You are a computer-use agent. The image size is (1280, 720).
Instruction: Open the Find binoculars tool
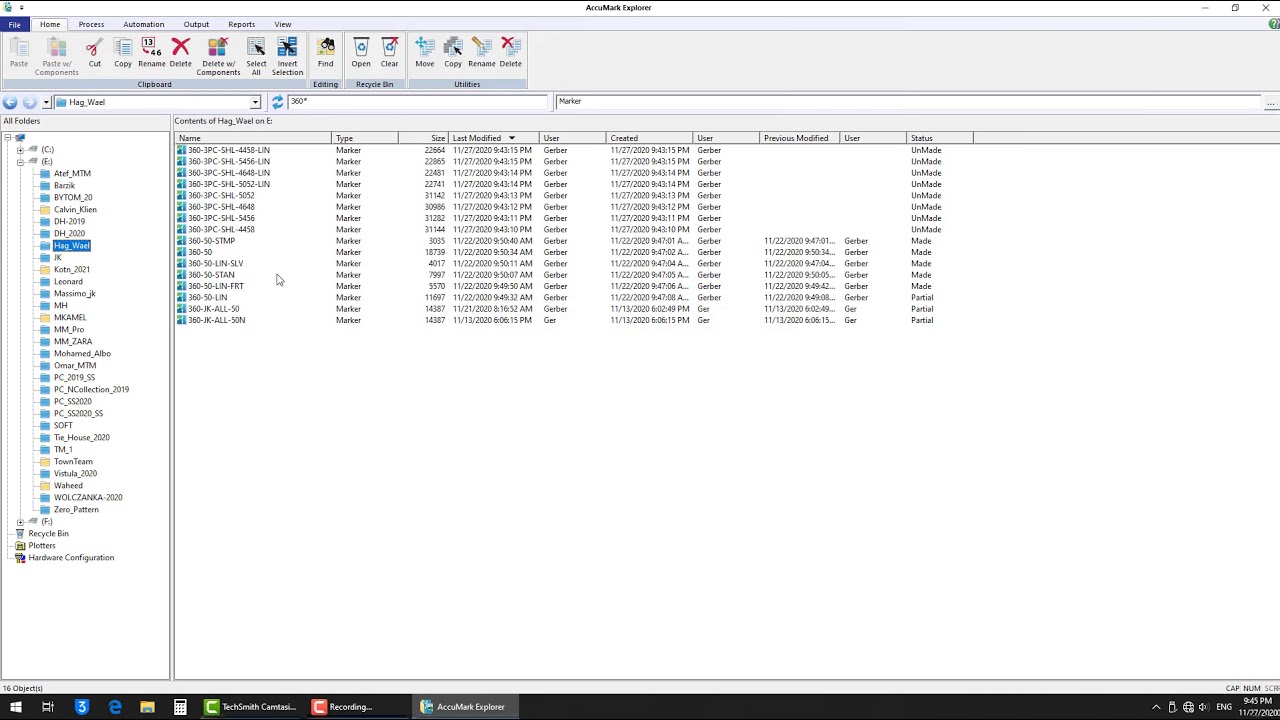point(326,53)
